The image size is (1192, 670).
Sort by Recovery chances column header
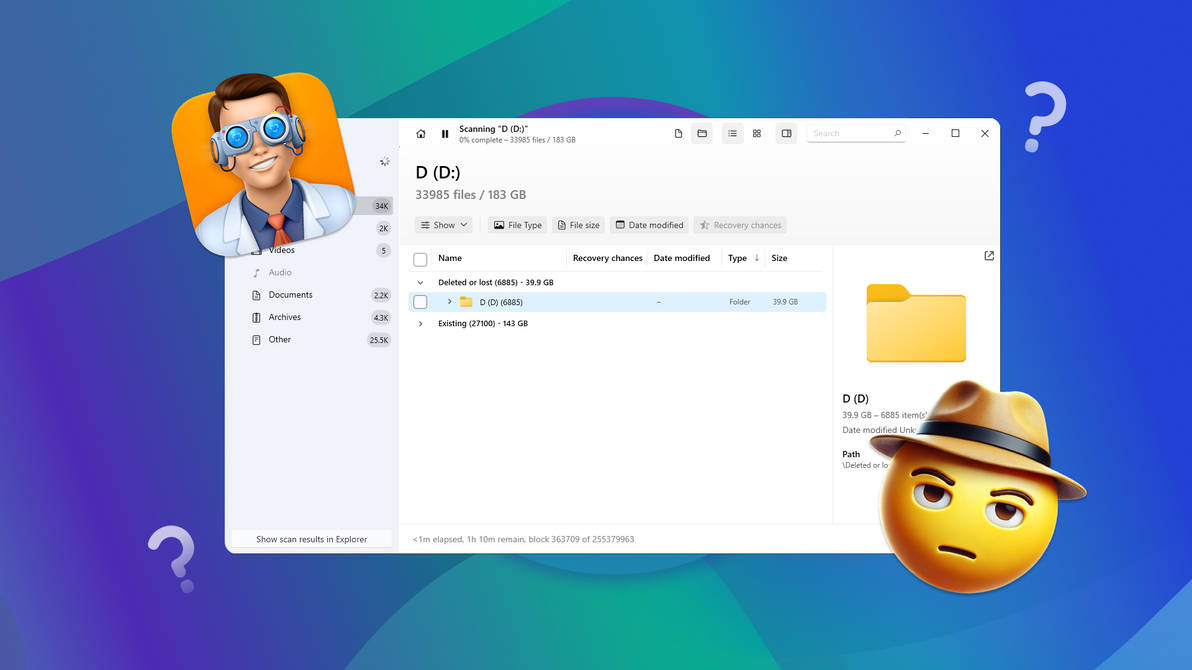click(607, 258)
